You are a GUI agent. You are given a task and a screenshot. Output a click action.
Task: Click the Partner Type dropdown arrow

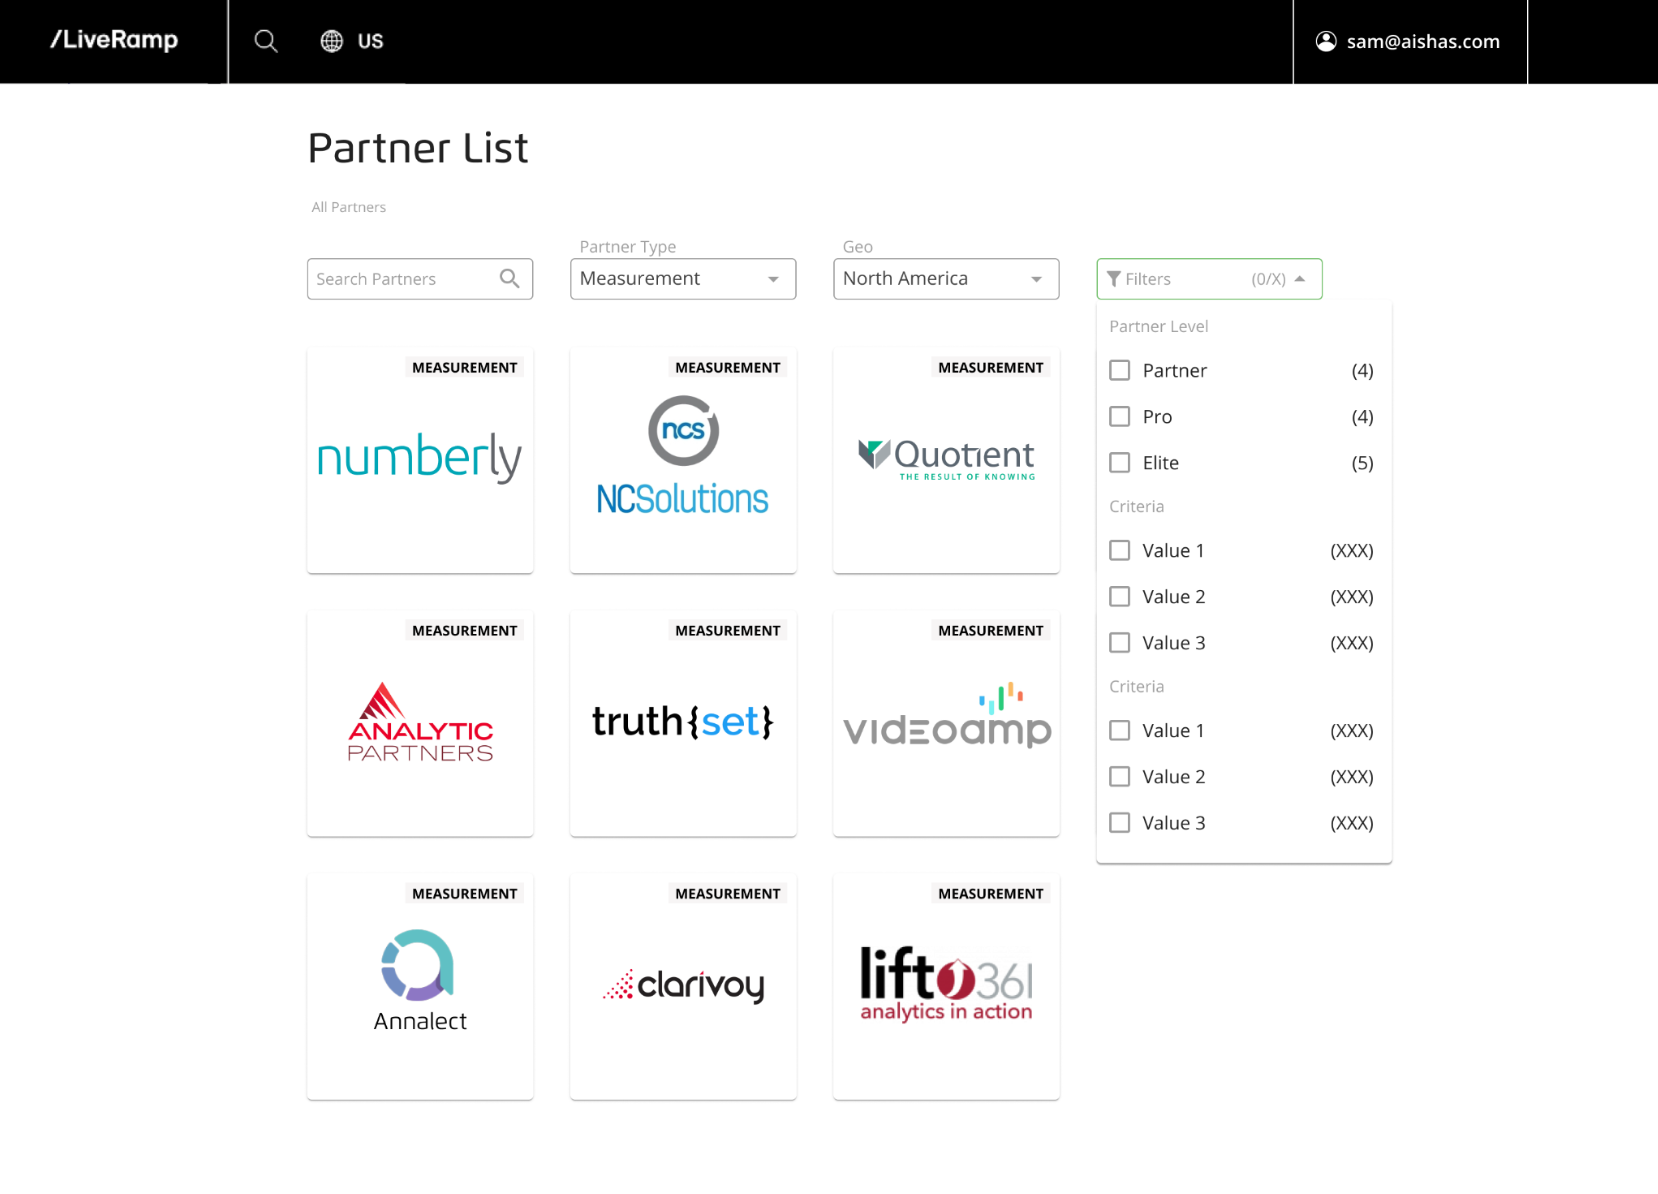pyautogui.click(x=773, y=279)
